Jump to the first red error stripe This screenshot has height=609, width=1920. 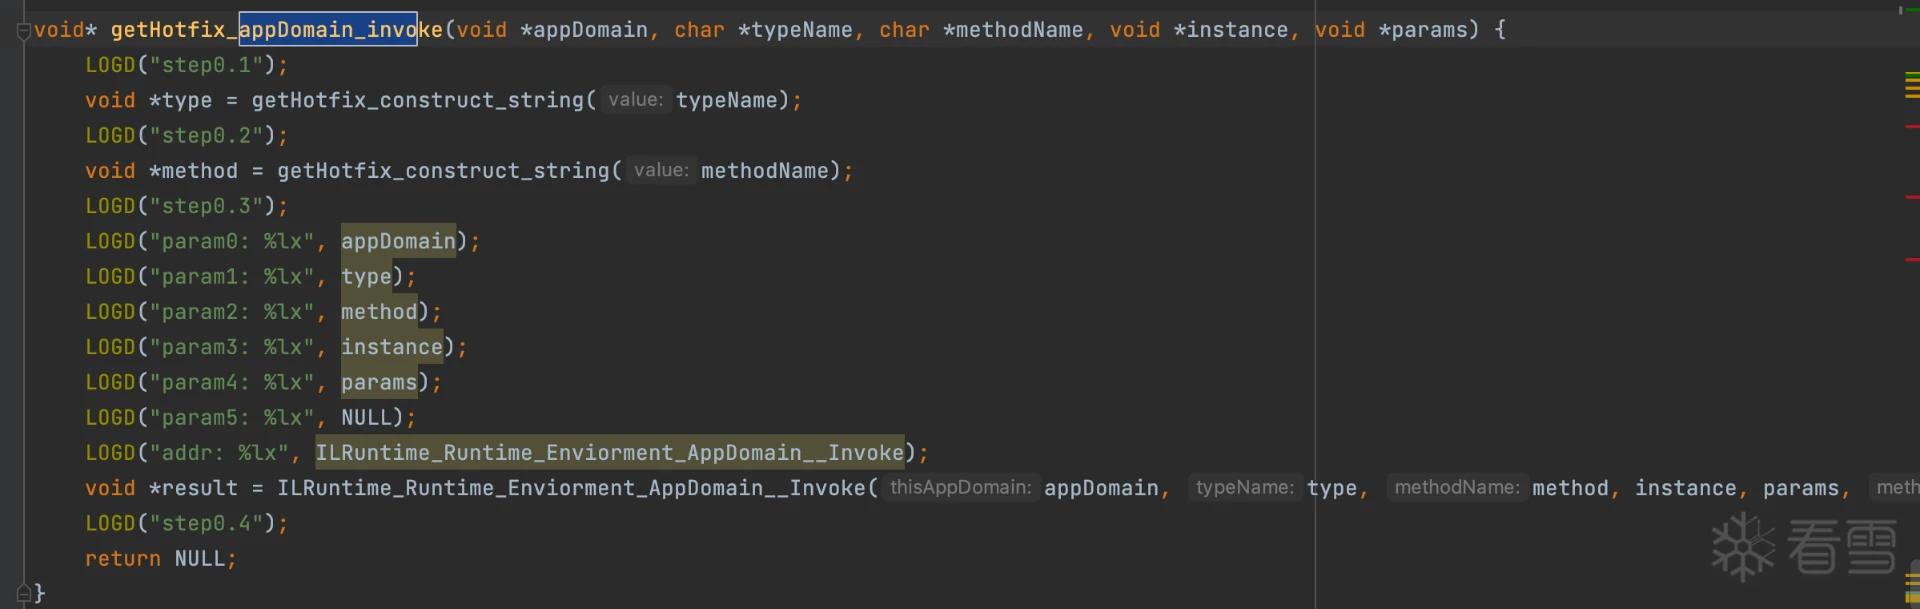(1912, 127)
